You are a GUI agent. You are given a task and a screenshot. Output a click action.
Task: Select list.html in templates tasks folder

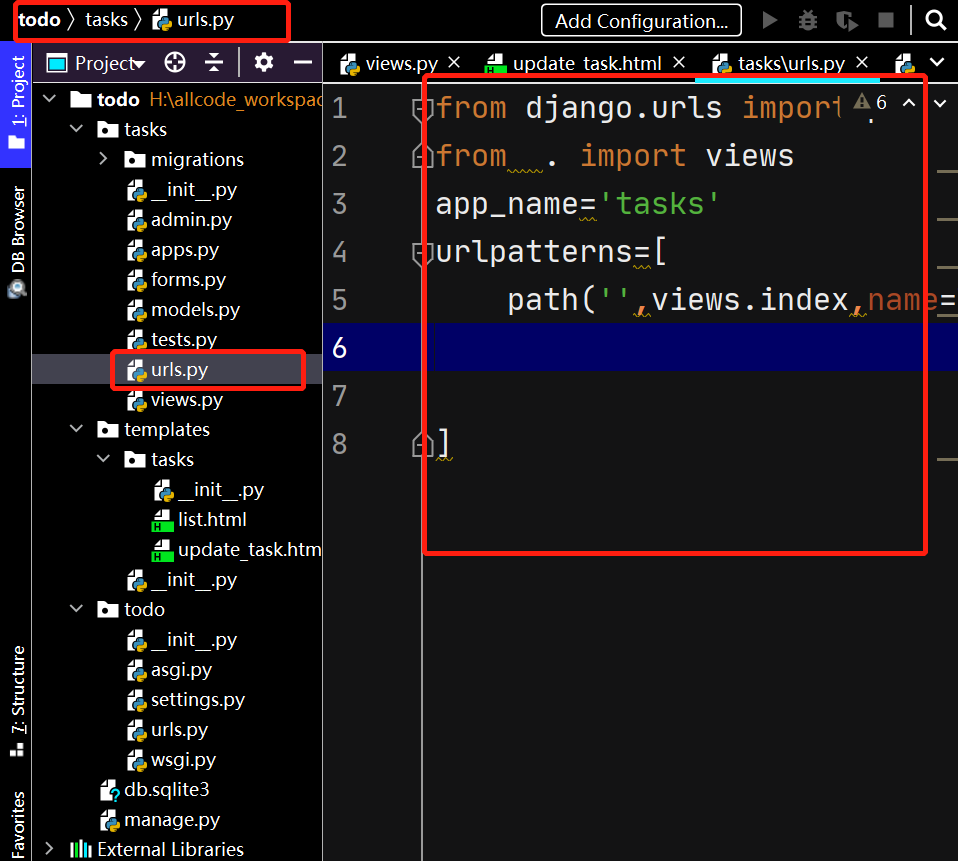click(x=200, y=519)
